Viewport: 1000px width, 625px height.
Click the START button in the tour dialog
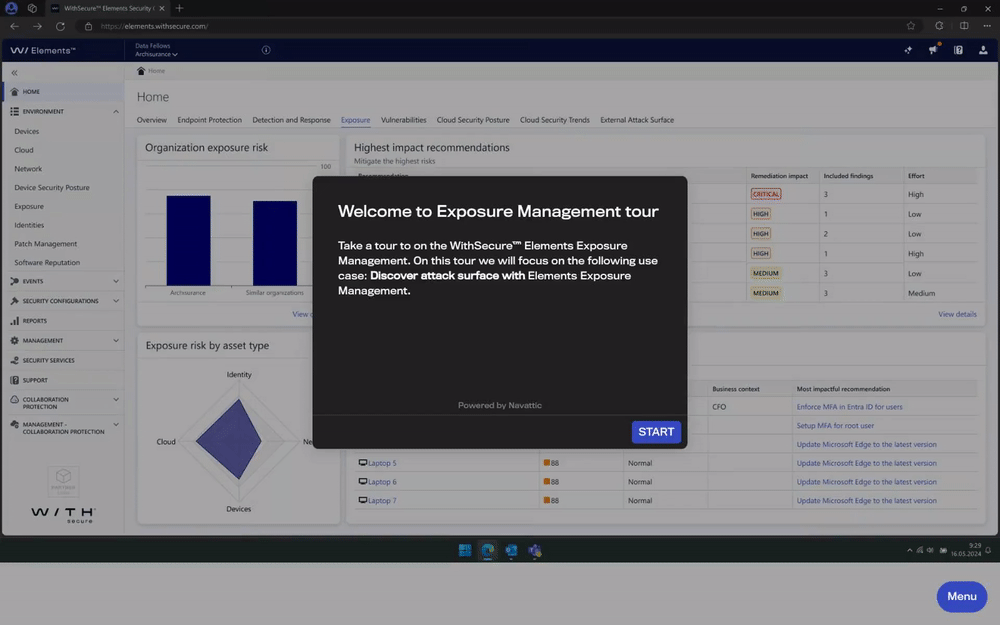656,432
